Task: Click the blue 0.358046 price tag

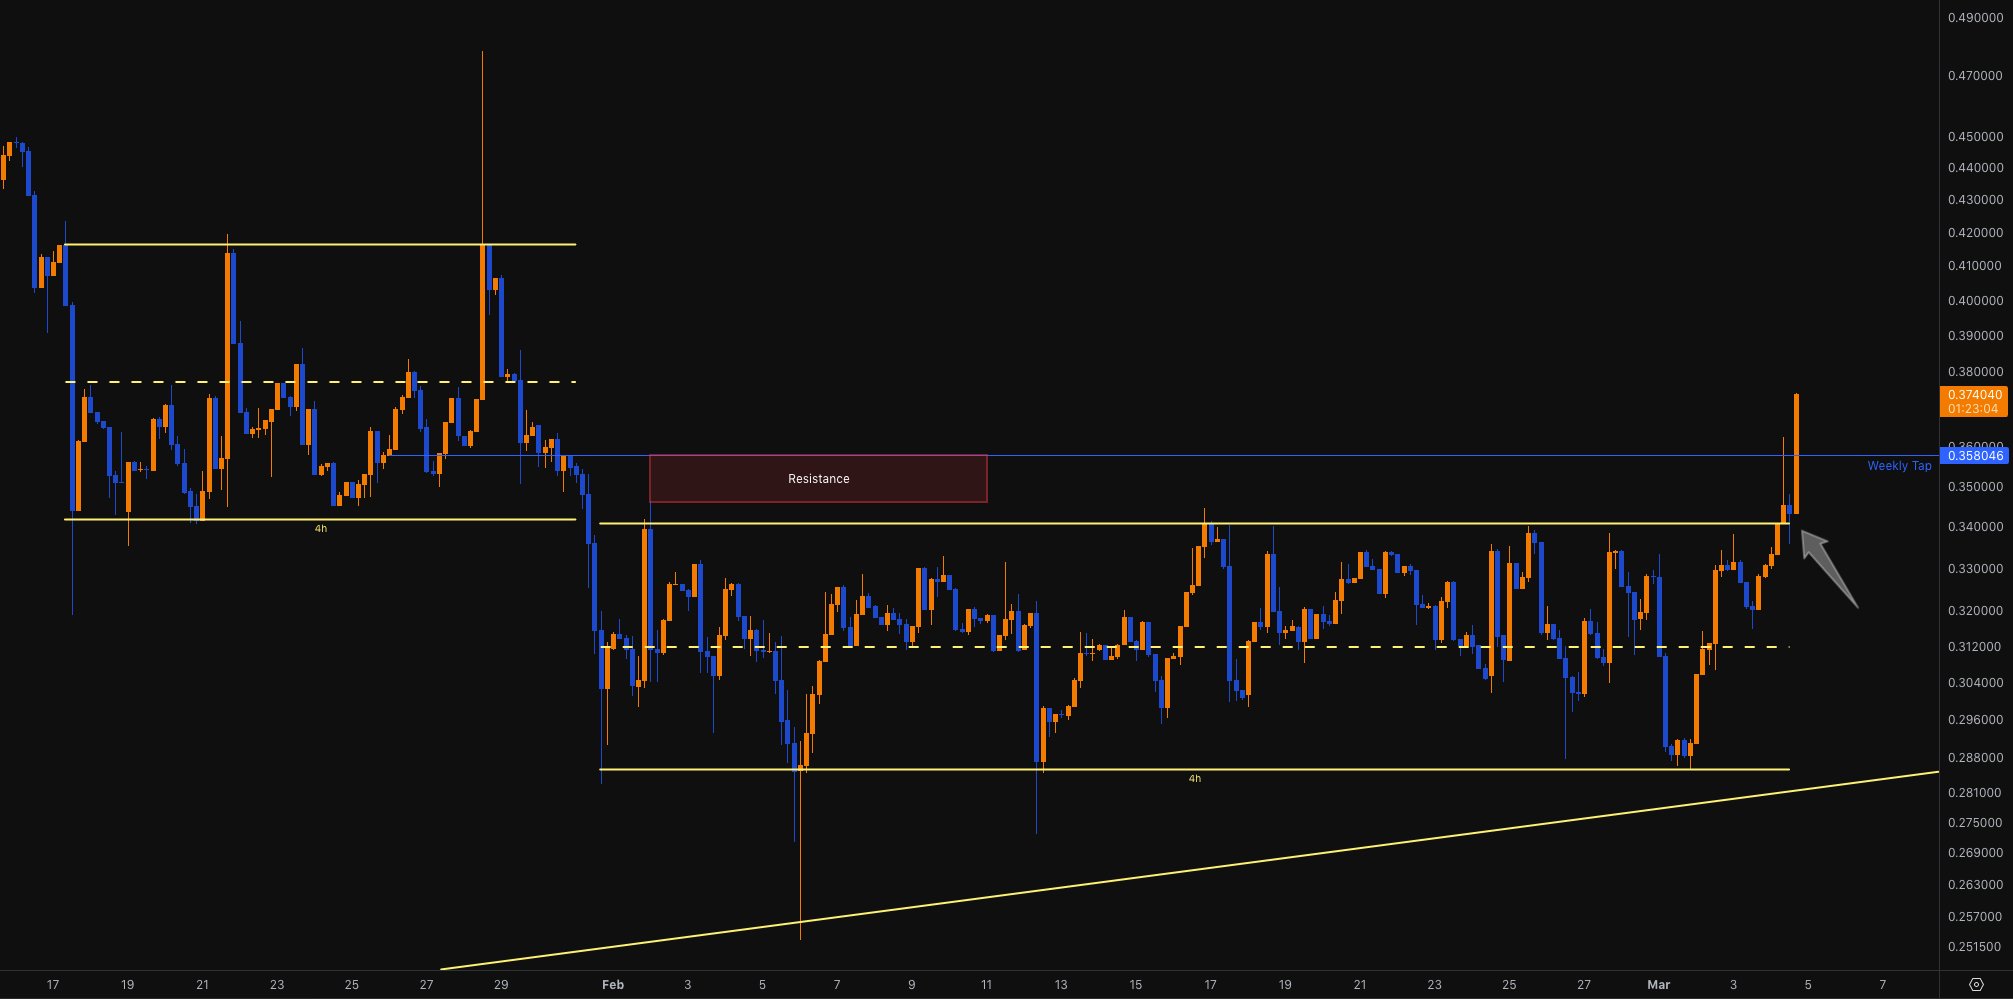Action: click(1975, 456)
